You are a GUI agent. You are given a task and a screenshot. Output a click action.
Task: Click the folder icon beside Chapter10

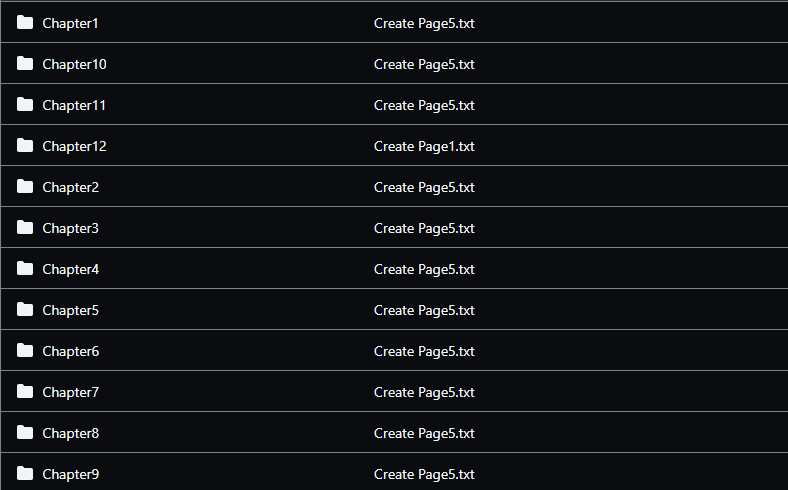(x=25, y=64)
